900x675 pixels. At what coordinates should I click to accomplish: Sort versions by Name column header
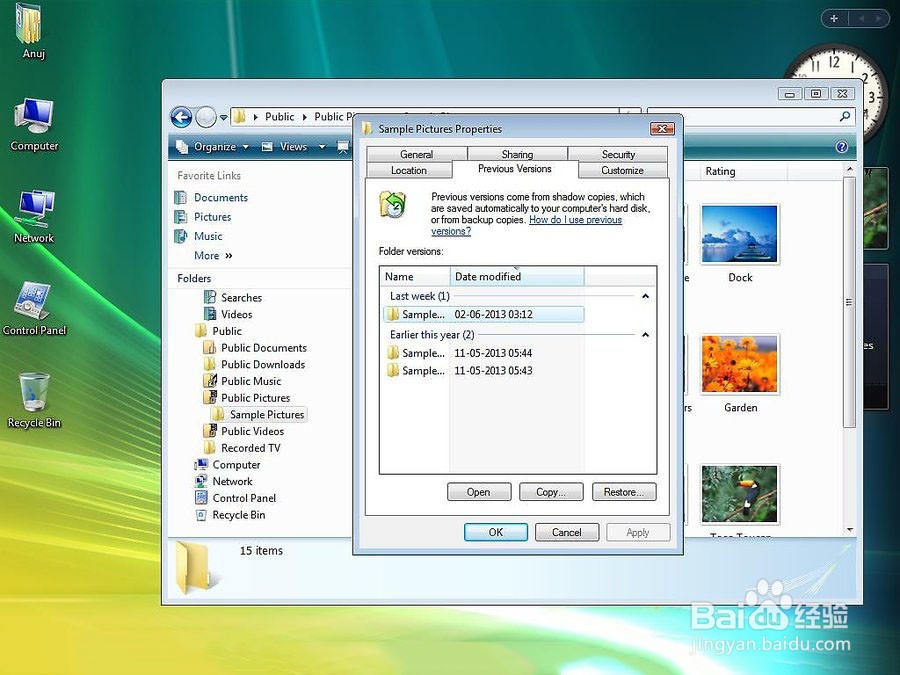(414, 276)
